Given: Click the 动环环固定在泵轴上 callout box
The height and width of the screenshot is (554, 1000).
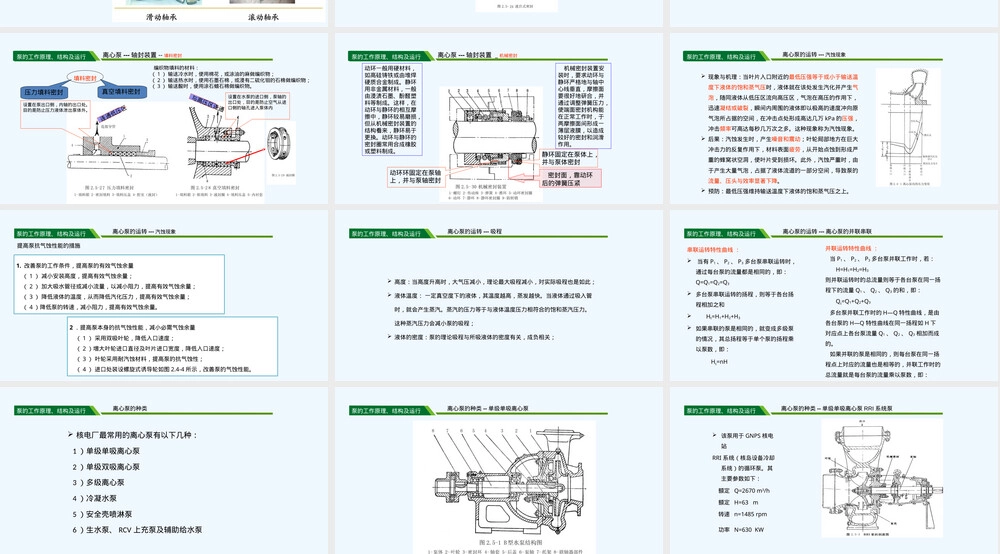Looking at the screenshot, I should (415, 177).
